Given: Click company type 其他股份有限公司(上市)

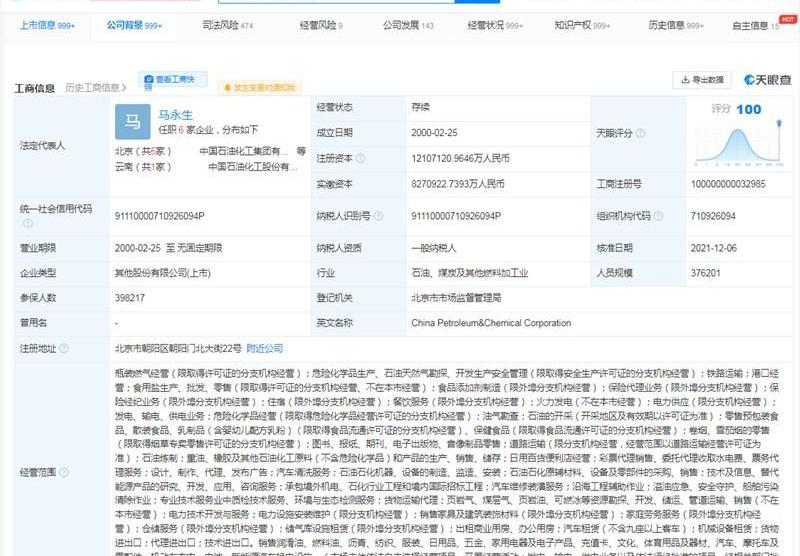Looking at the screenshot, I should pyautogui.click(x=163, y=273).
